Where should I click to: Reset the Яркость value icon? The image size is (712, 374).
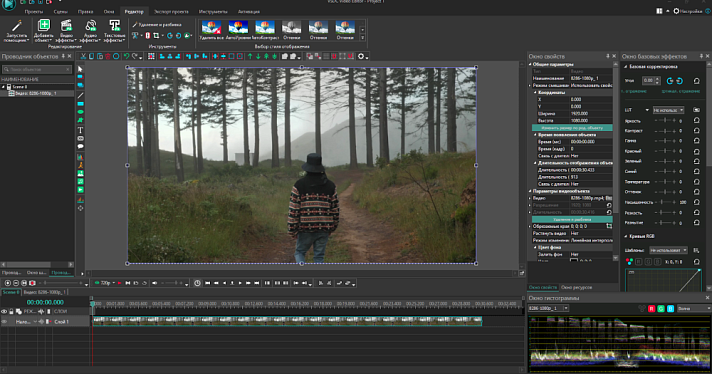696,121
